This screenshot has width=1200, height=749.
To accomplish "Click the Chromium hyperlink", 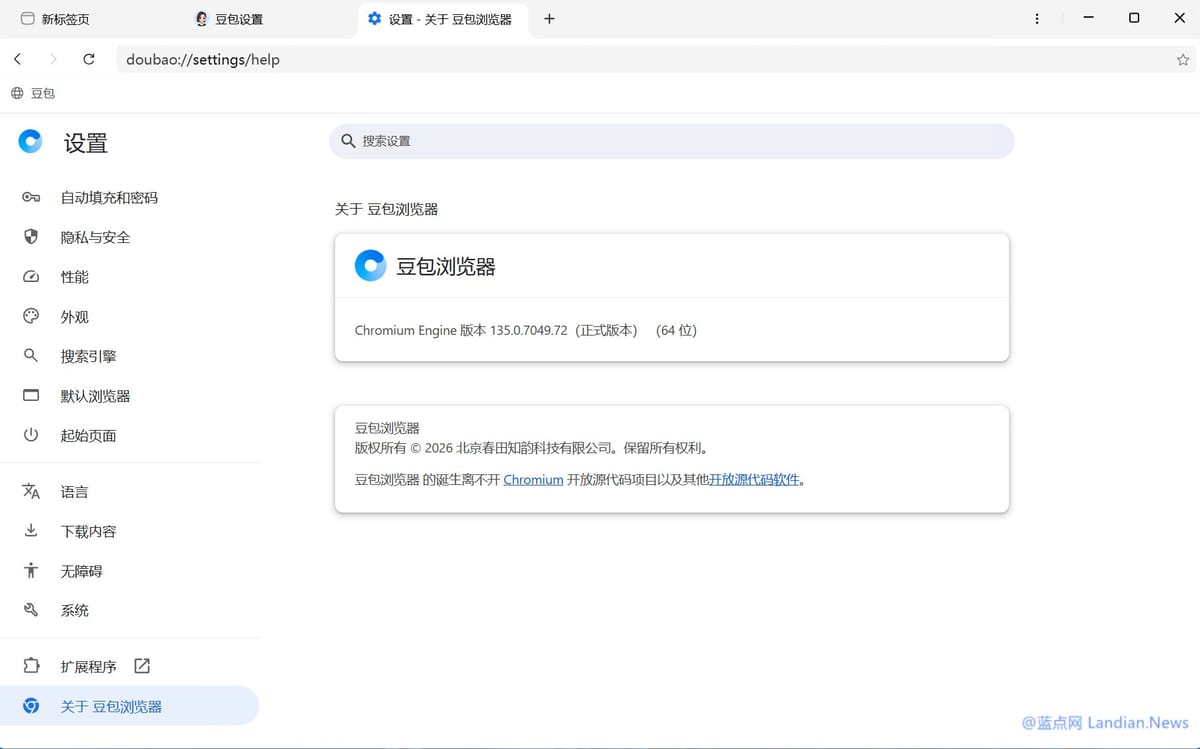I will click(x=533, y=479).
